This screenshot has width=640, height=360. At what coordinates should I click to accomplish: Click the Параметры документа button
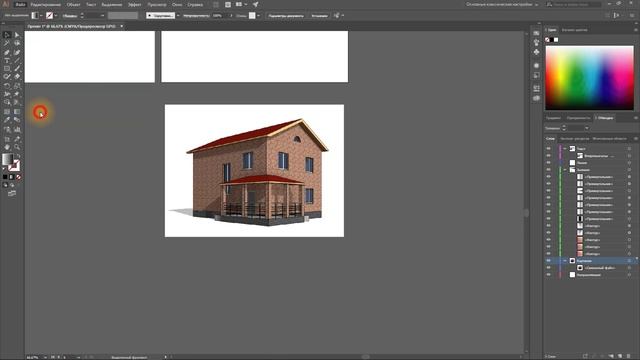click(286, 16)
